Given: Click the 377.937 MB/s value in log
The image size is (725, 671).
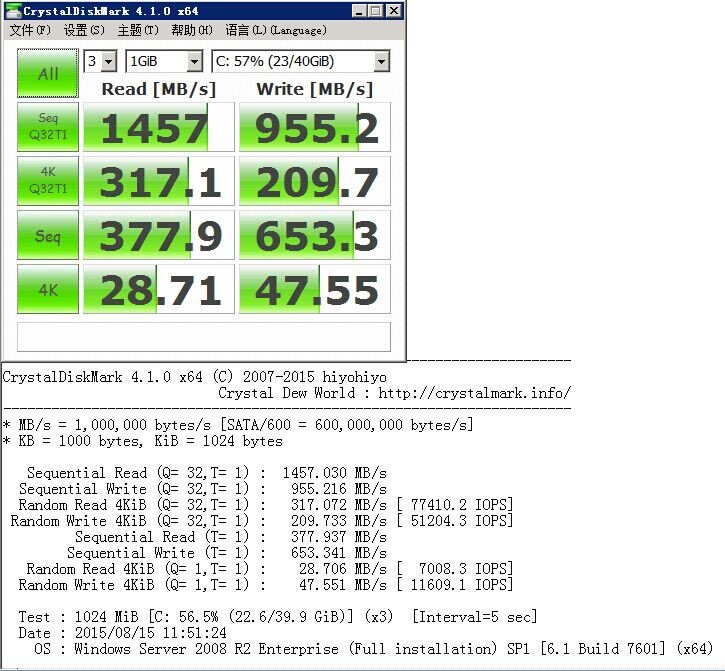Looking at the screenshot, I should tap(338, 537).
